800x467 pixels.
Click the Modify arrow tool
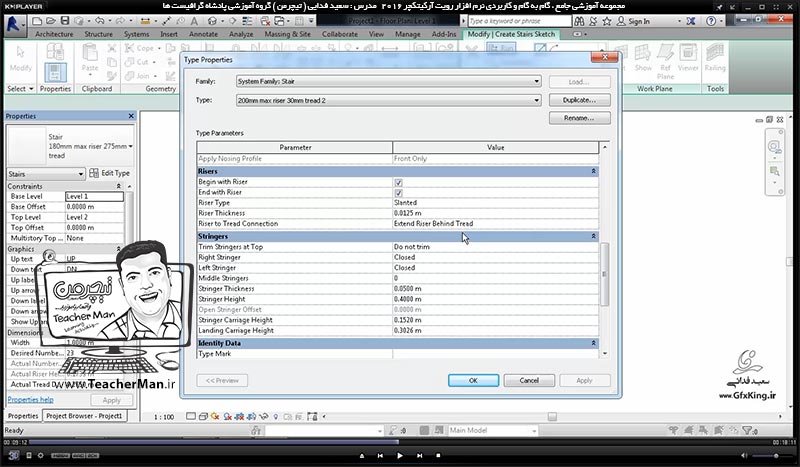pos(20,60)
